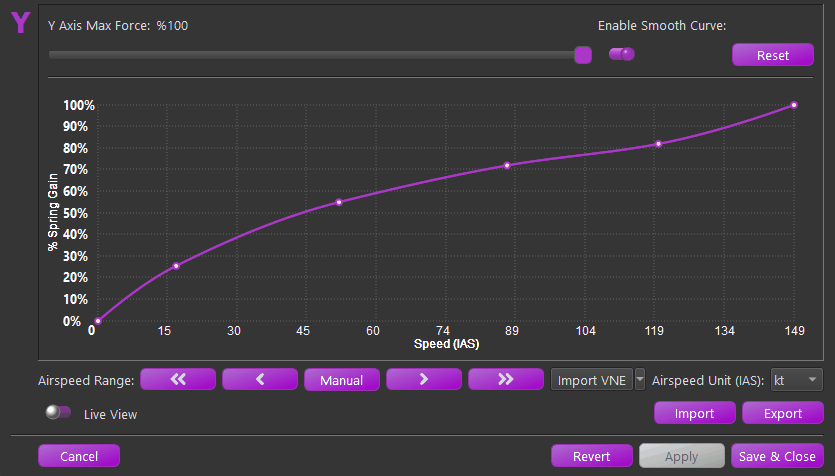Click the Import button
Screen dimensions: 835x476
tap(695, 413)
